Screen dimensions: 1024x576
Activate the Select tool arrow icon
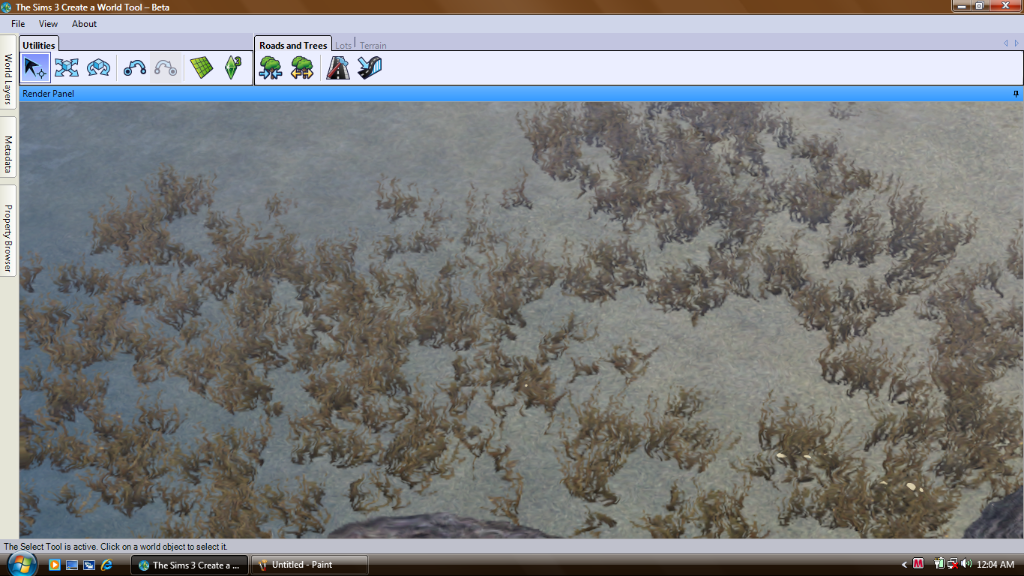(35, 68)
